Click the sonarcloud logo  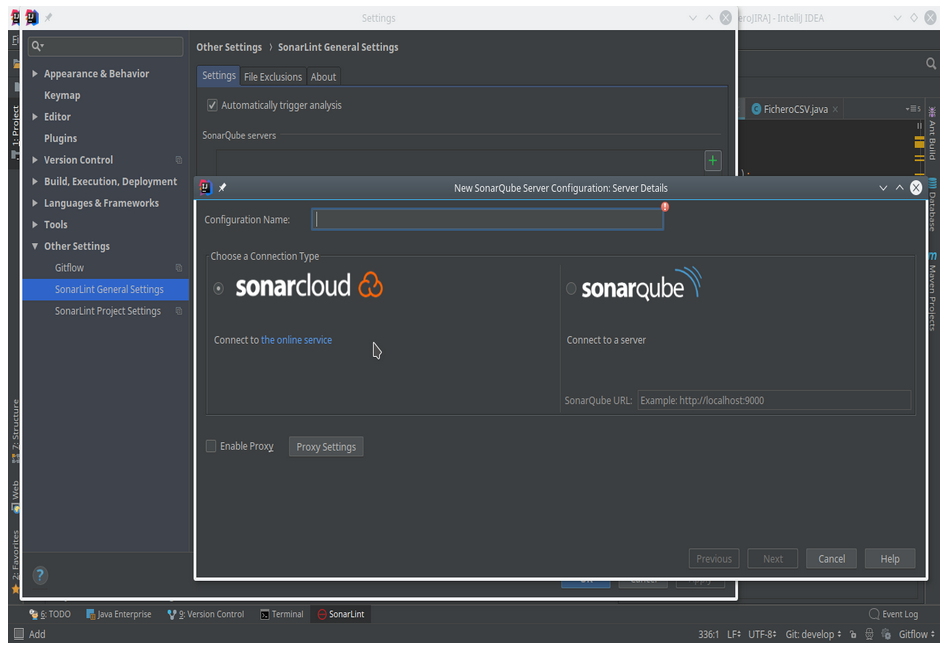coord(309,286)
